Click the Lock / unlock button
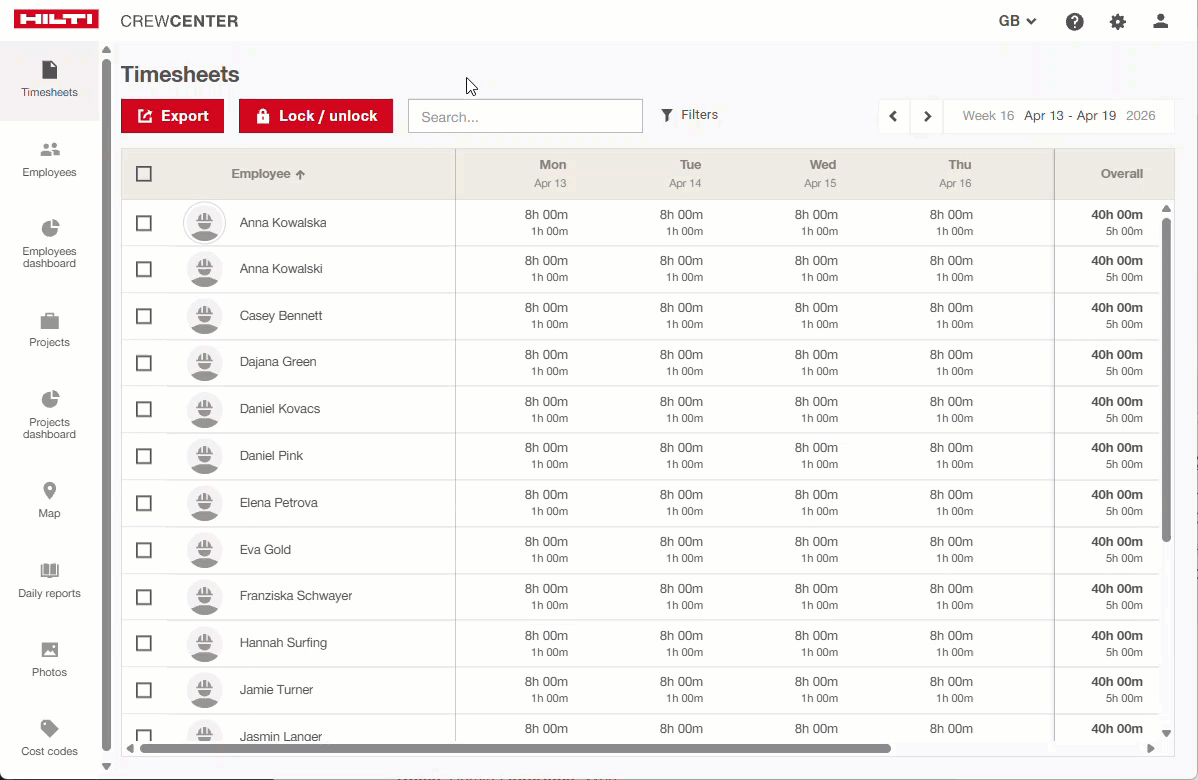 tap(316, 116)
